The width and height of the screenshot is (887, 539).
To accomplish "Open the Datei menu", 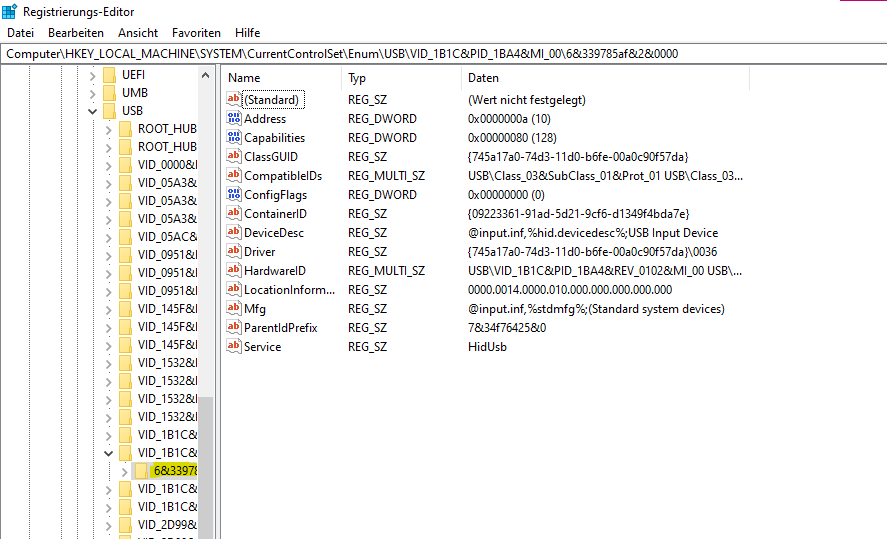I will pos(20,33).
